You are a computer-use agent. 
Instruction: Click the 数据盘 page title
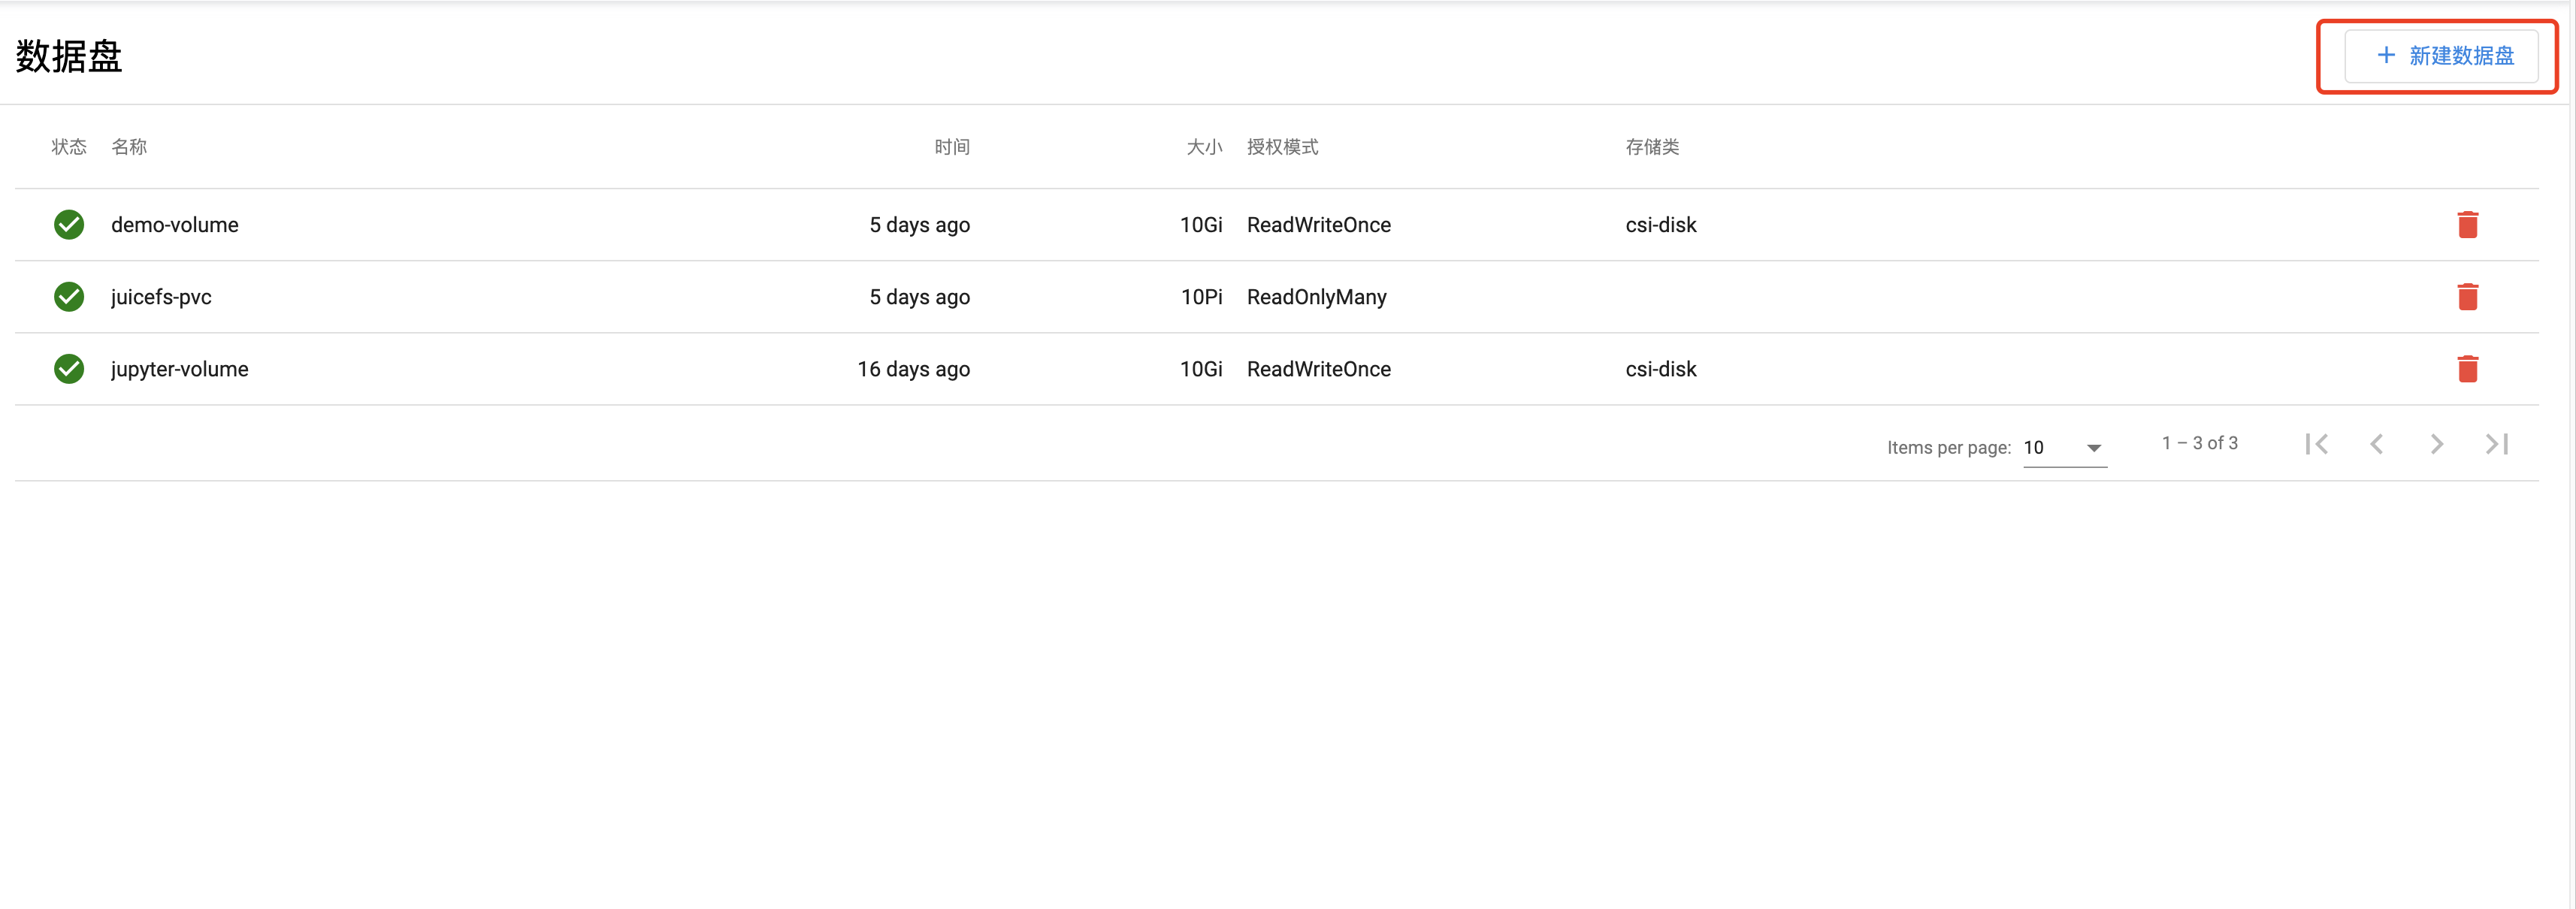[69, 56]
